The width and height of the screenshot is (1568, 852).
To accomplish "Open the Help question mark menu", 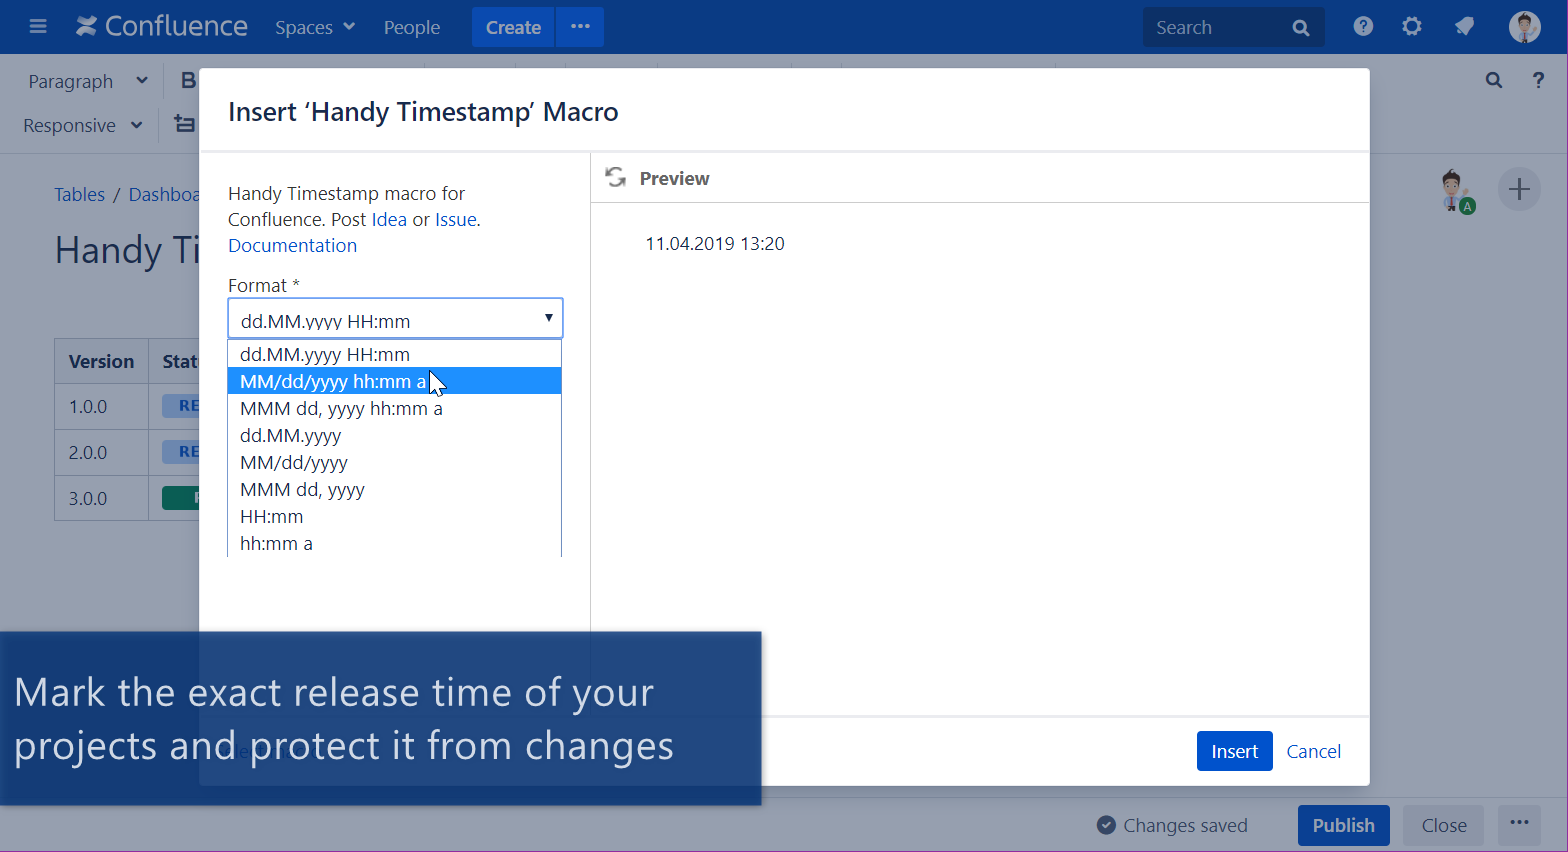I will click(x=1363, y=27).
